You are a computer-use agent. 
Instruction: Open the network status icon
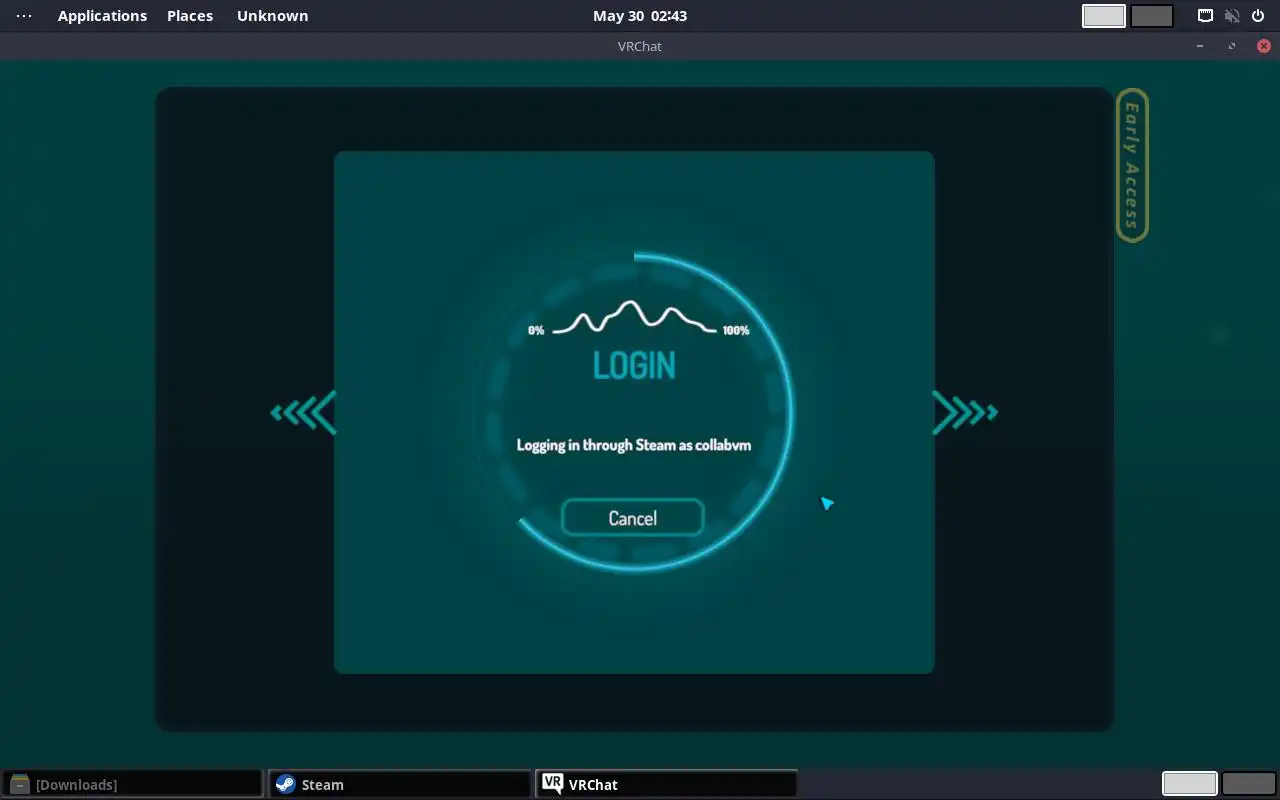(1206, 16)
